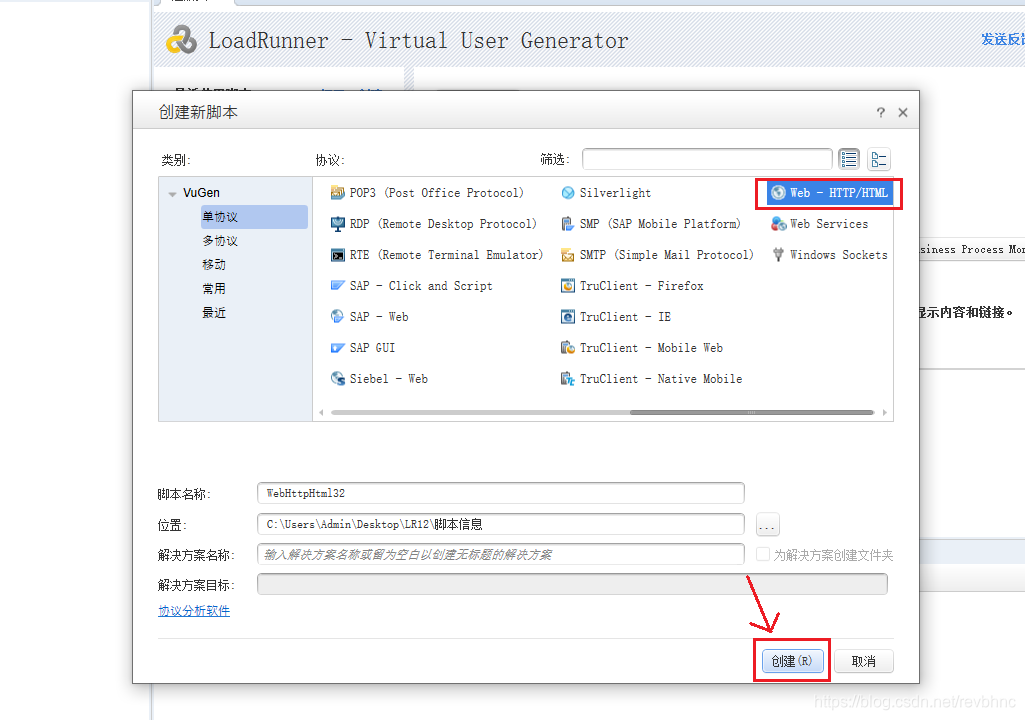Viewport: 1025px width, 720px height.
Task: Switch to detailed list view mode
Action: tap(849, 158)
